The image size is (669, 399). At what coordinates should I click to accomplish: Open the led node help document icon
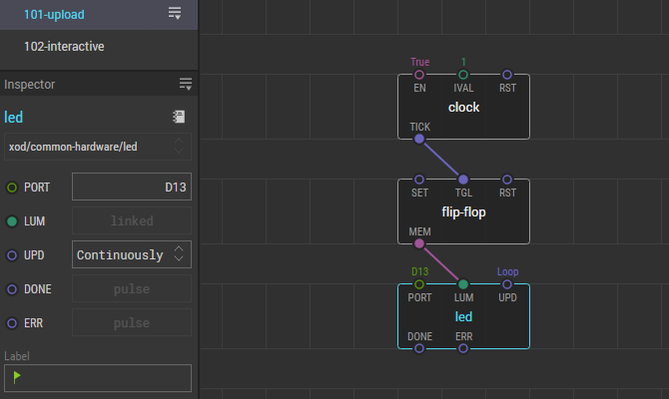(179, 116)
